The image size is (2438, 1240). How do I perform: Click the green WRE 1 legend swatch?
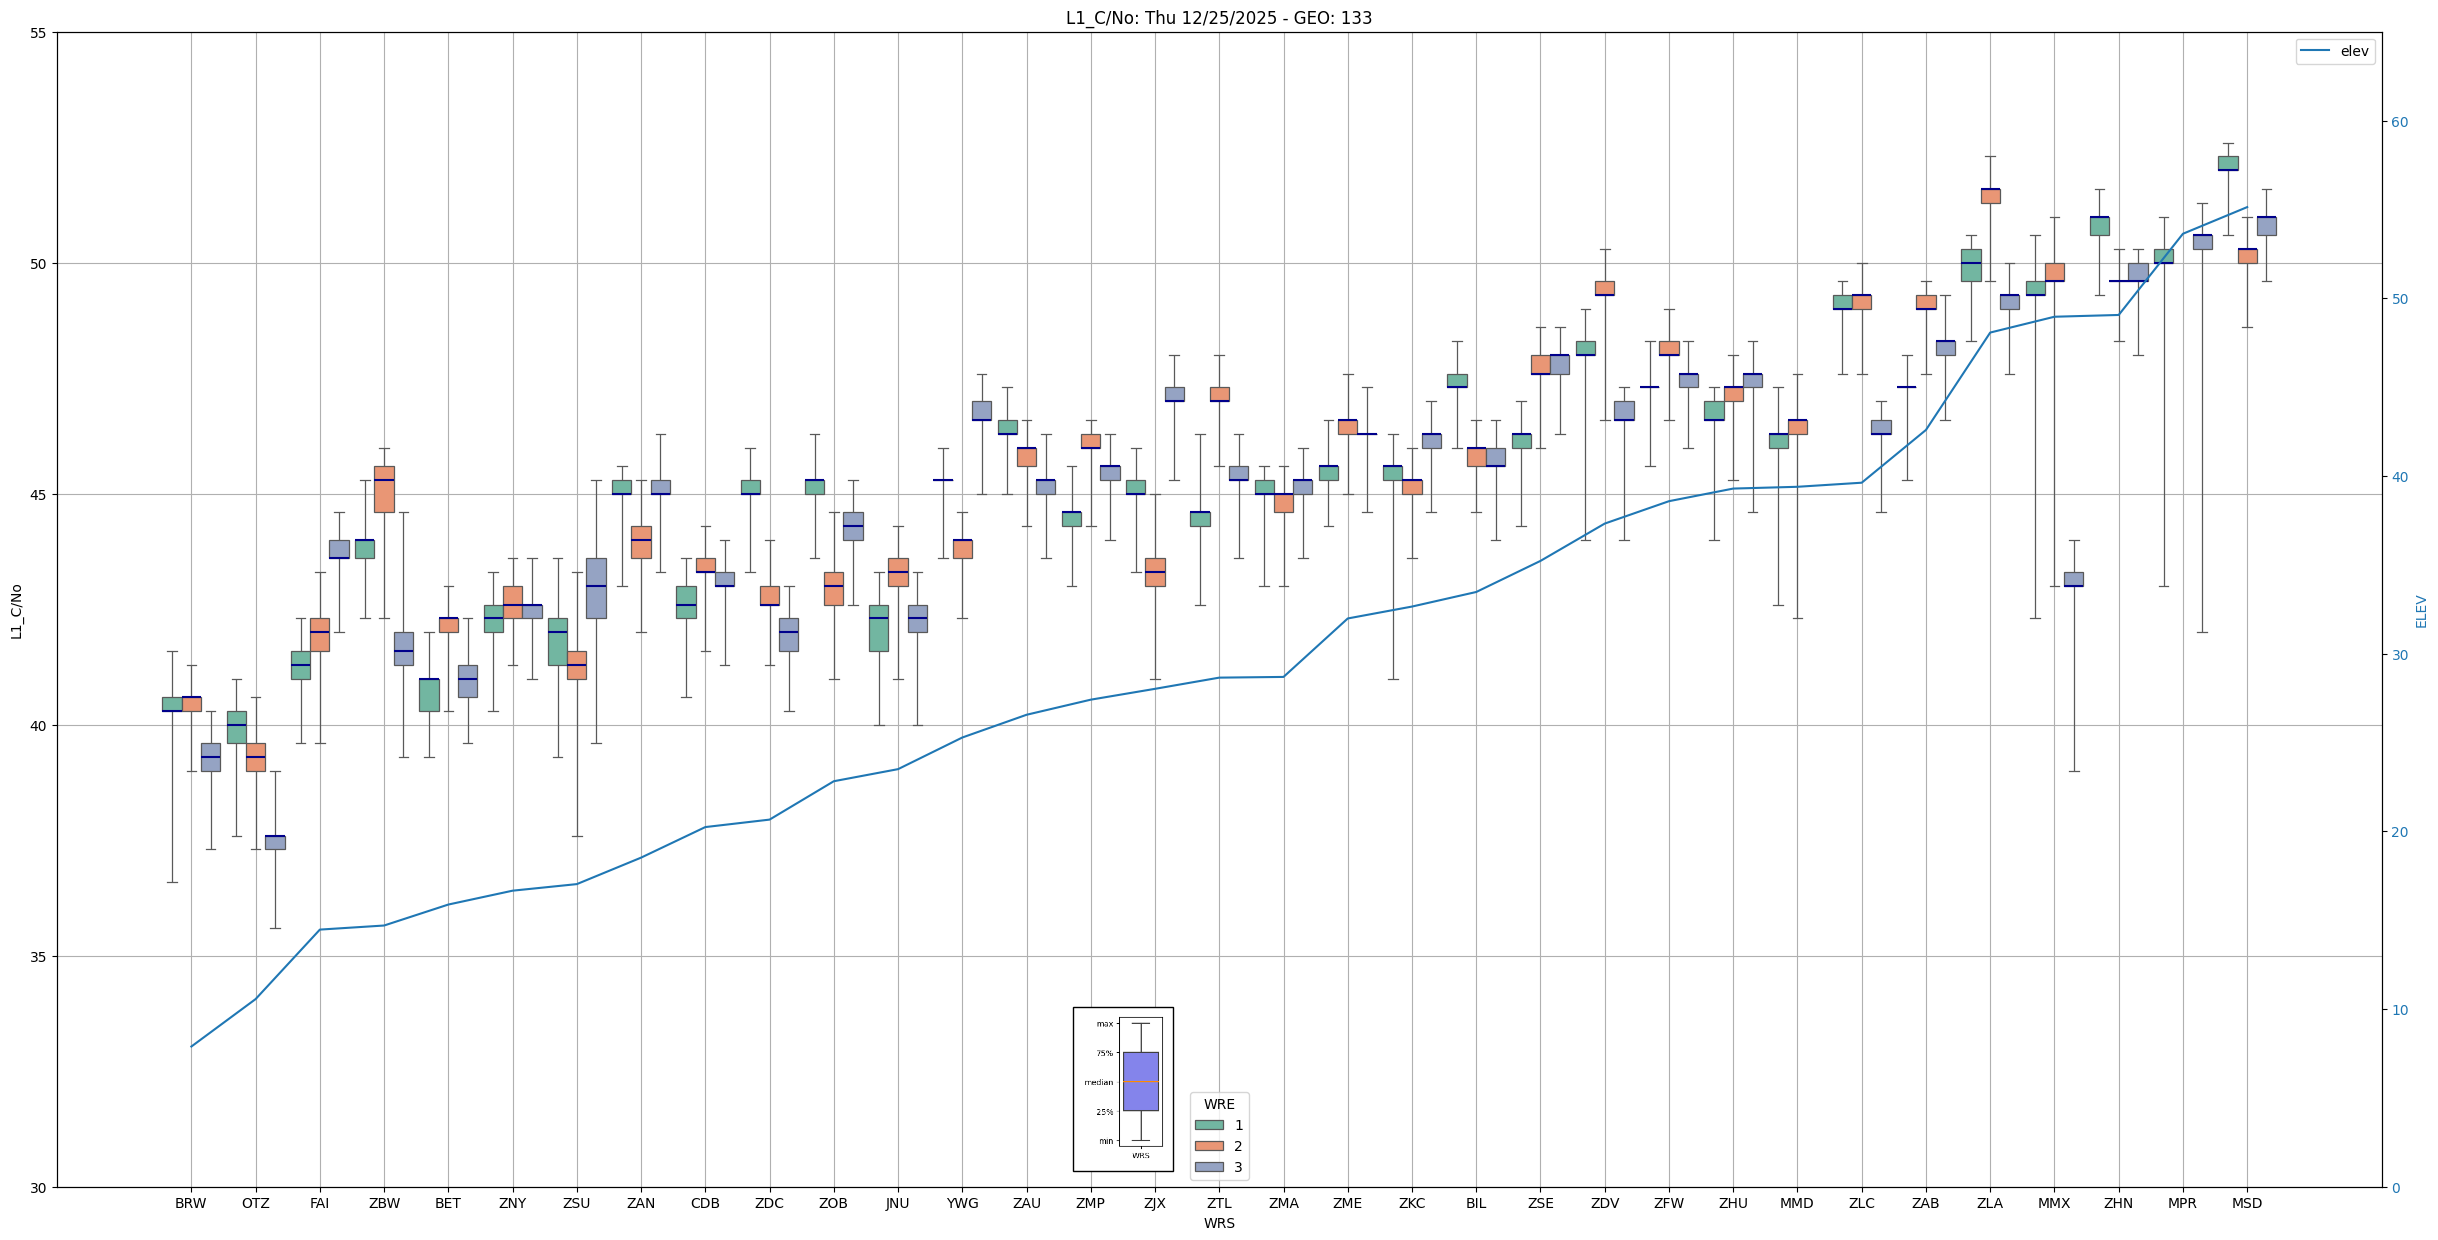click(1209, 1125)
